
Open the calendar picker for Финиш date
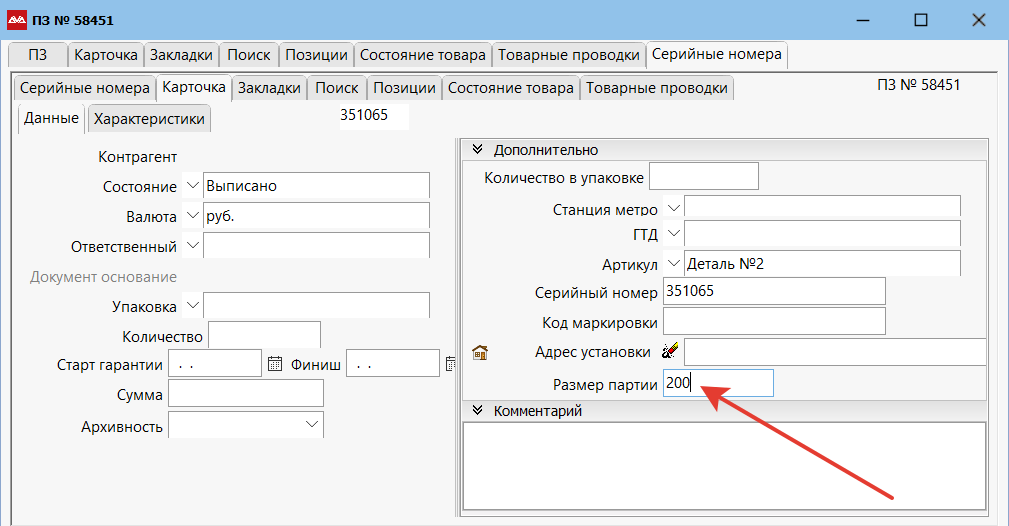(450, 364)
